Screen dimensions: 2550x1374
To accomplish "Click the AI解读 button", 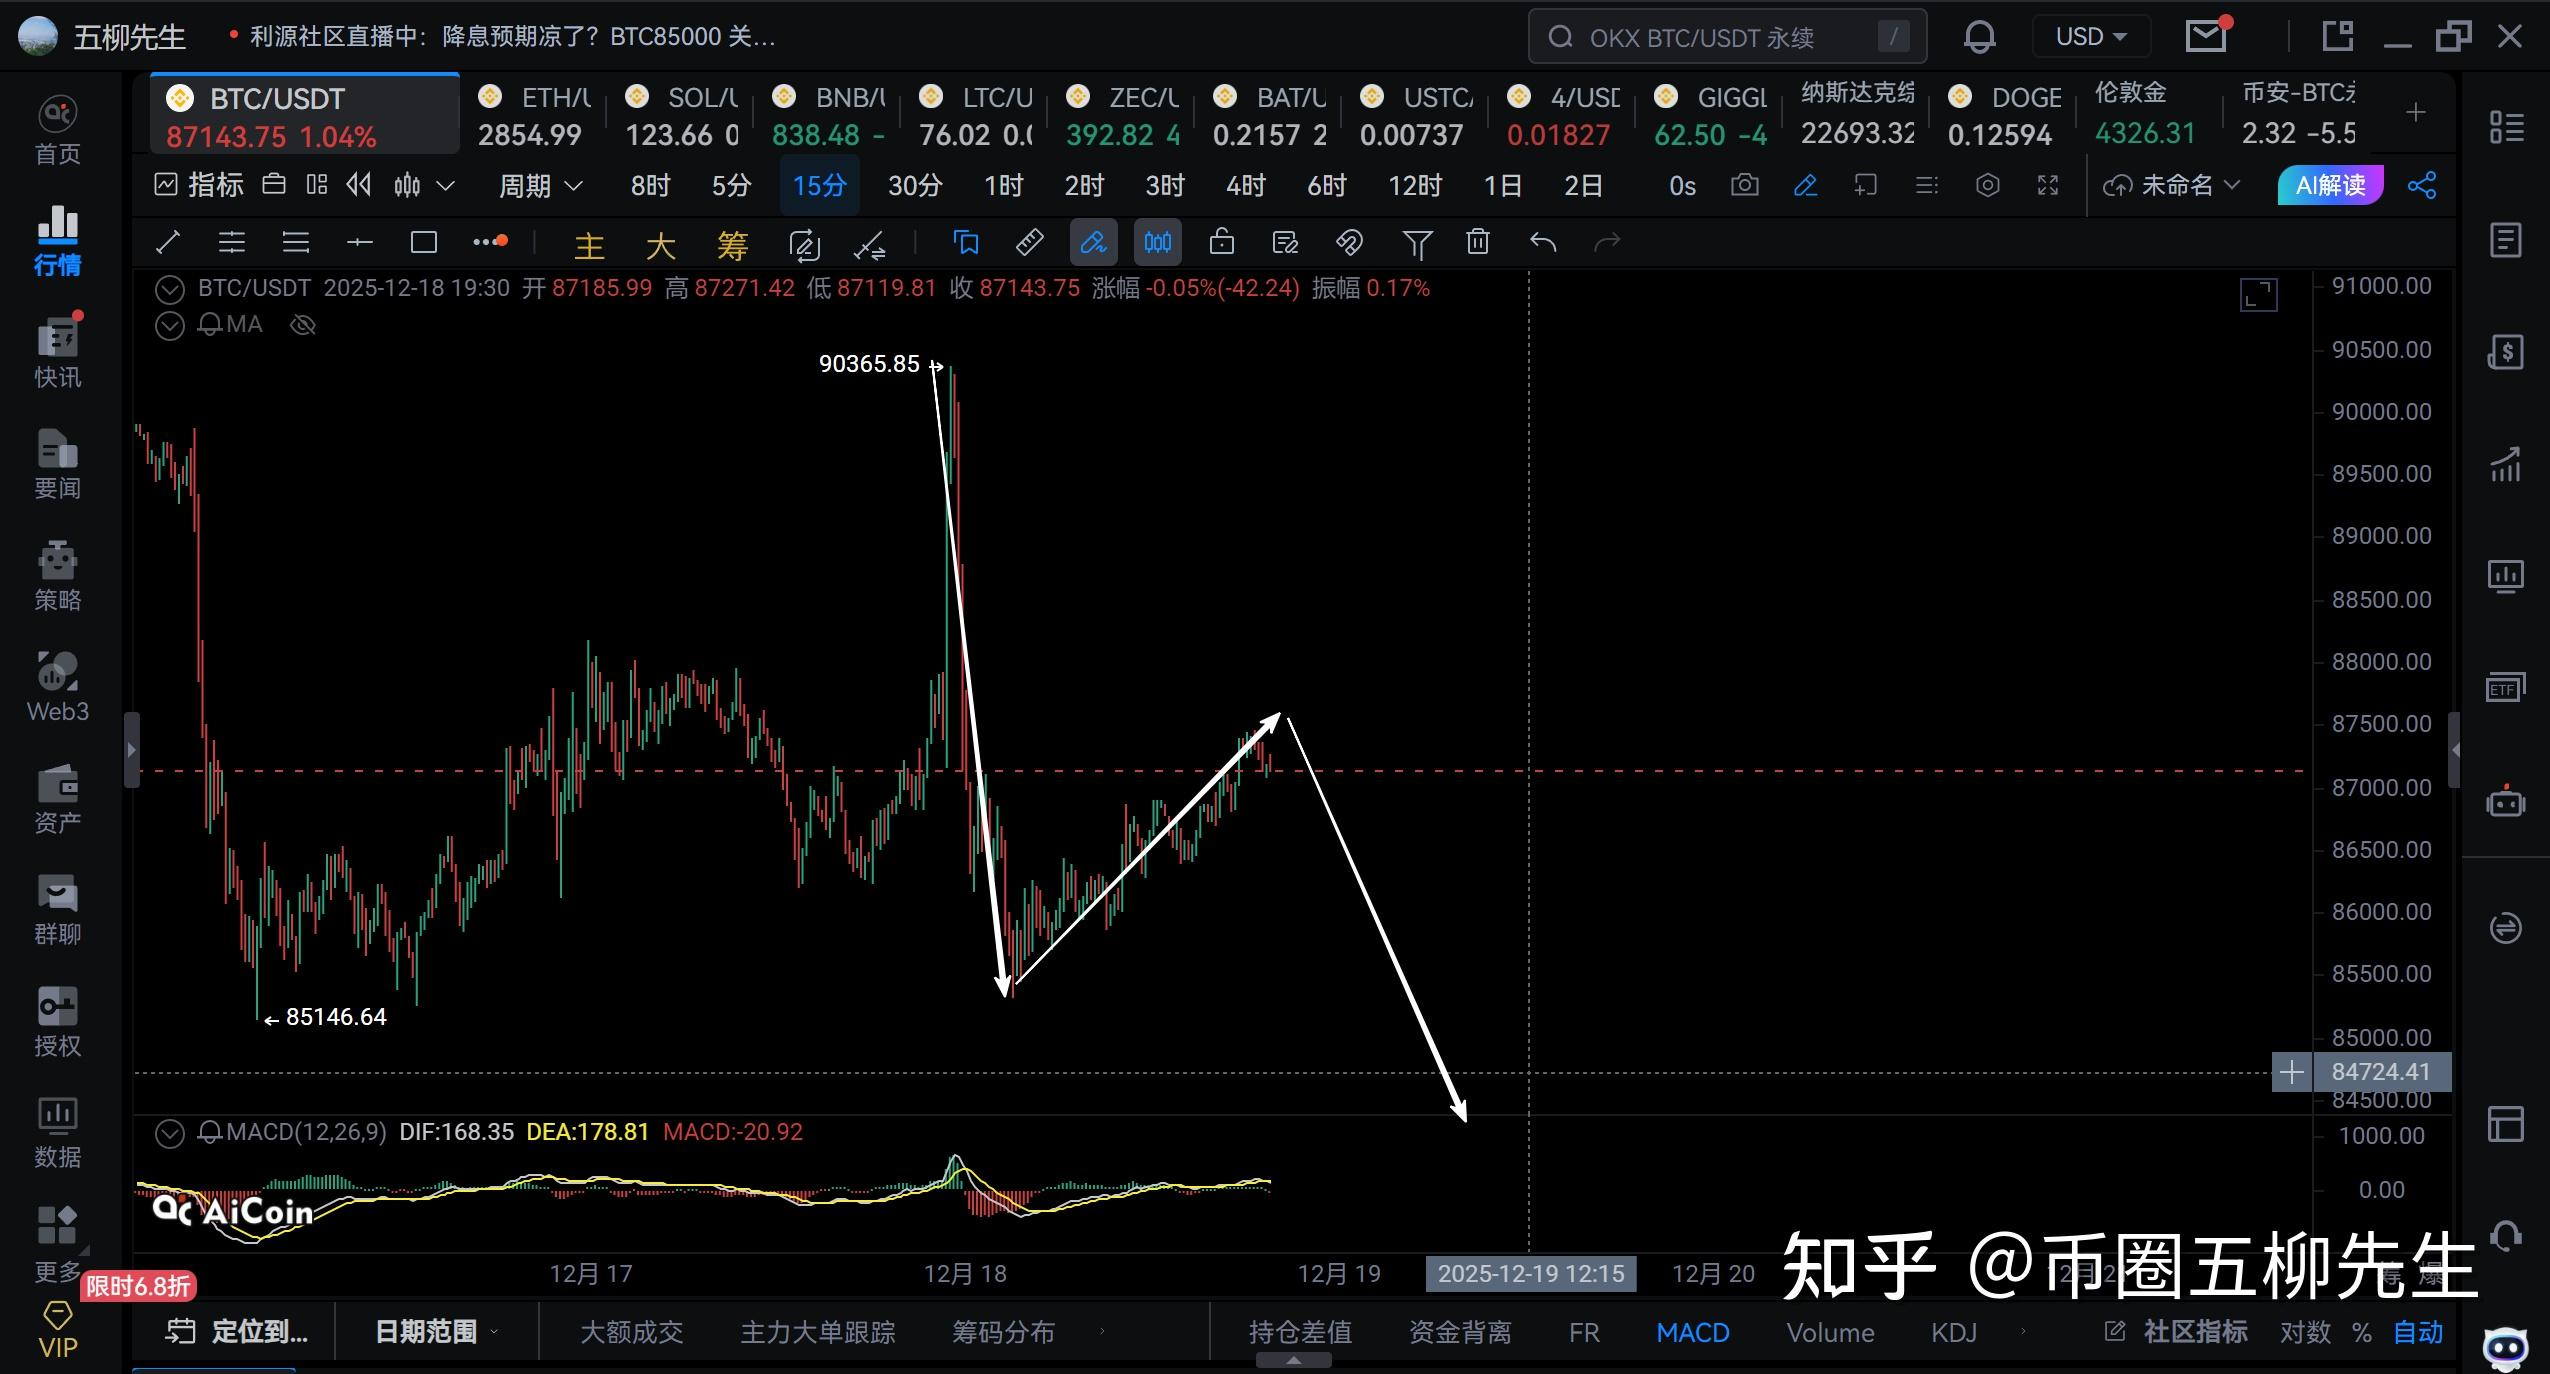I will click(2329, 185).
